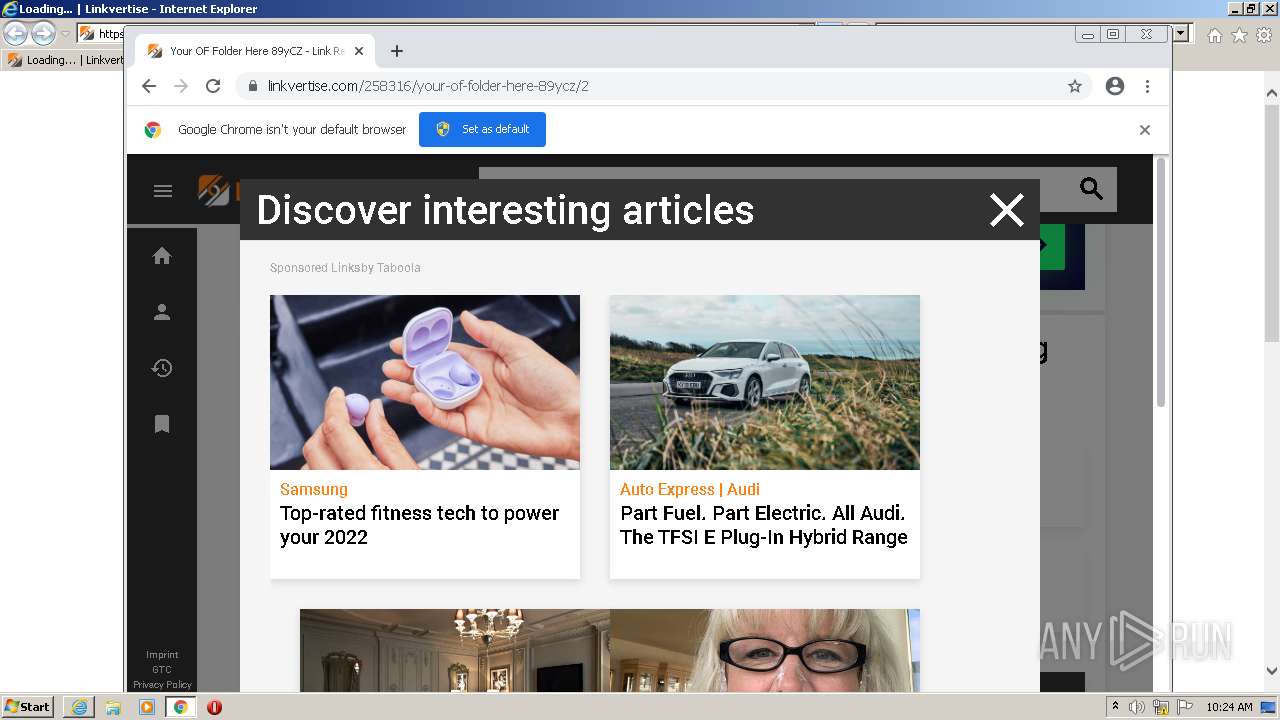
Task: Select the Your OF Folder Here tab
Action: pos(255,51)
